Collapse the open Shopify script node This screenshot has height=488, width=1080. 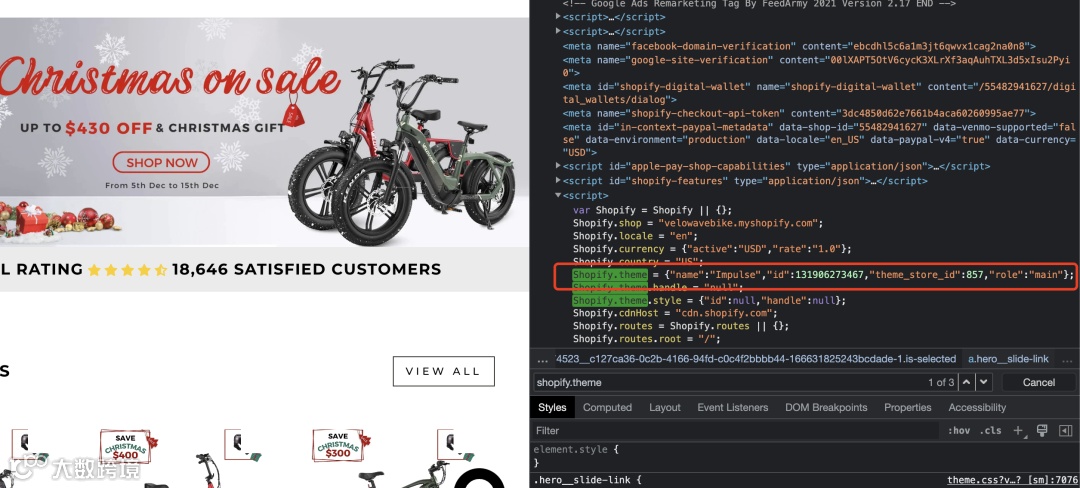pos(559,195)
